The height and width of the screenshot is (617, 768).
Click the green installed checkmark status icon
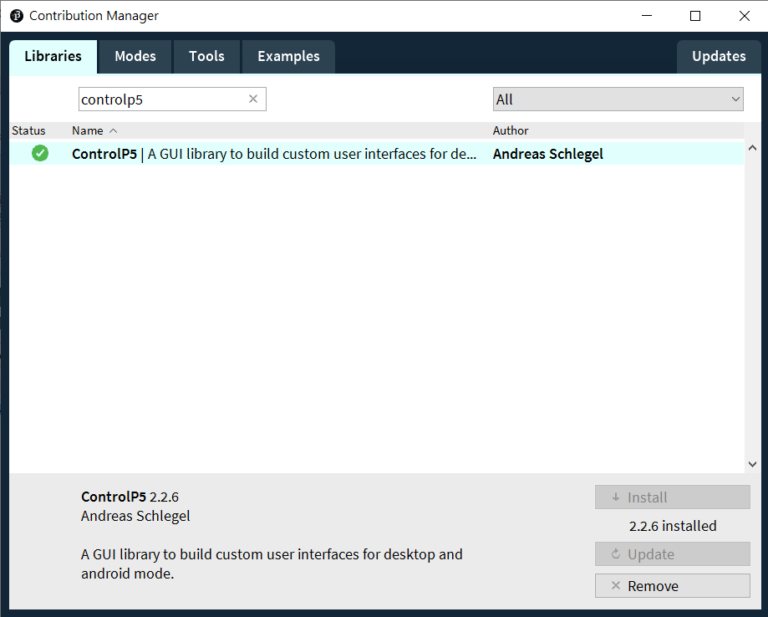pyautogui.click(x=40, y=153)
